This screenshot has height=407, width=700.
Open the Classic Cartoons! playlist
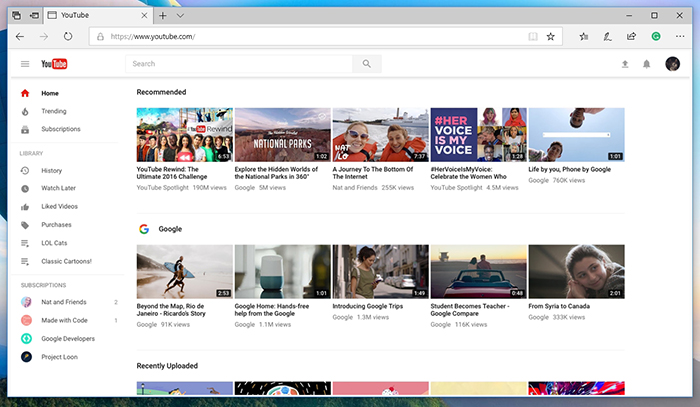66,262
